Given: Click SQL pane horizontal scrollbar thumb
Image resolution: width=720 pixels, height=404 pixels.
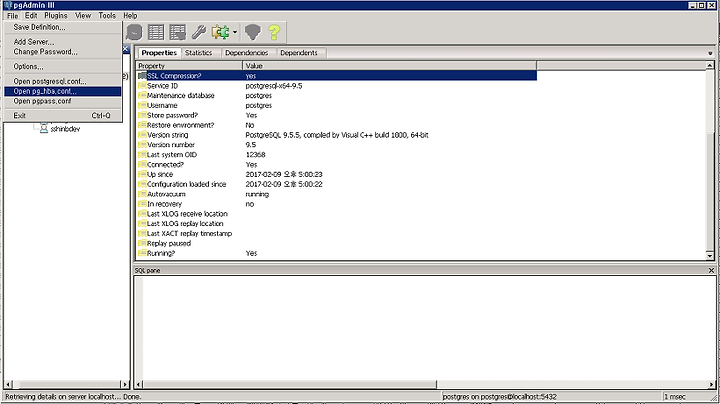Looking at the screenshot, I should pos(290,384).
